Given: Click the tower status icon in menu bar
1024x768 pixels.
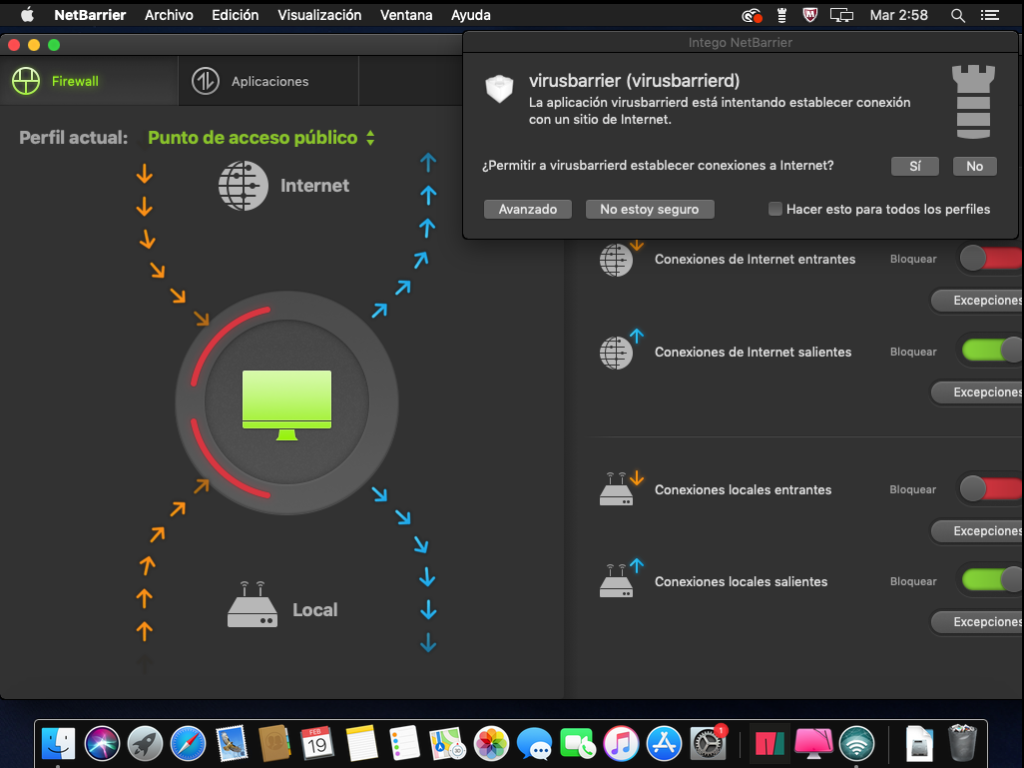Looking at the screenshot, I should (781, 15).
